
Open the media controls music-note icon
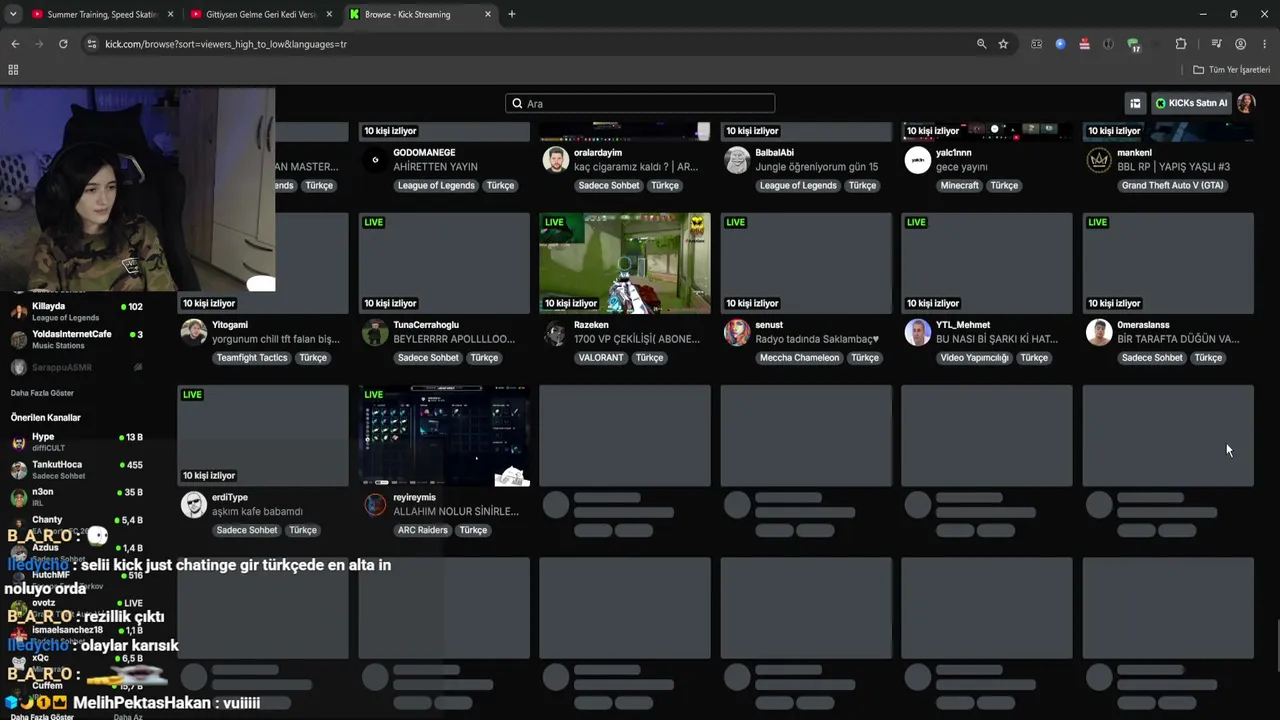1216,44
